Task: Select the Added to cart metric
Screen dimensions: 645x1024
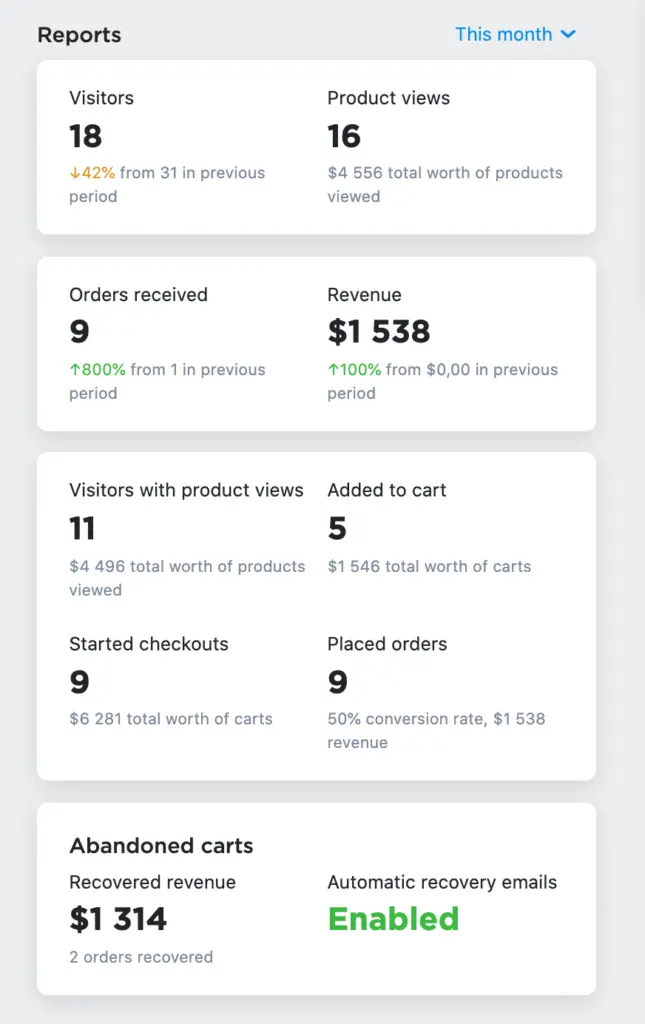Action: point(386,490)
